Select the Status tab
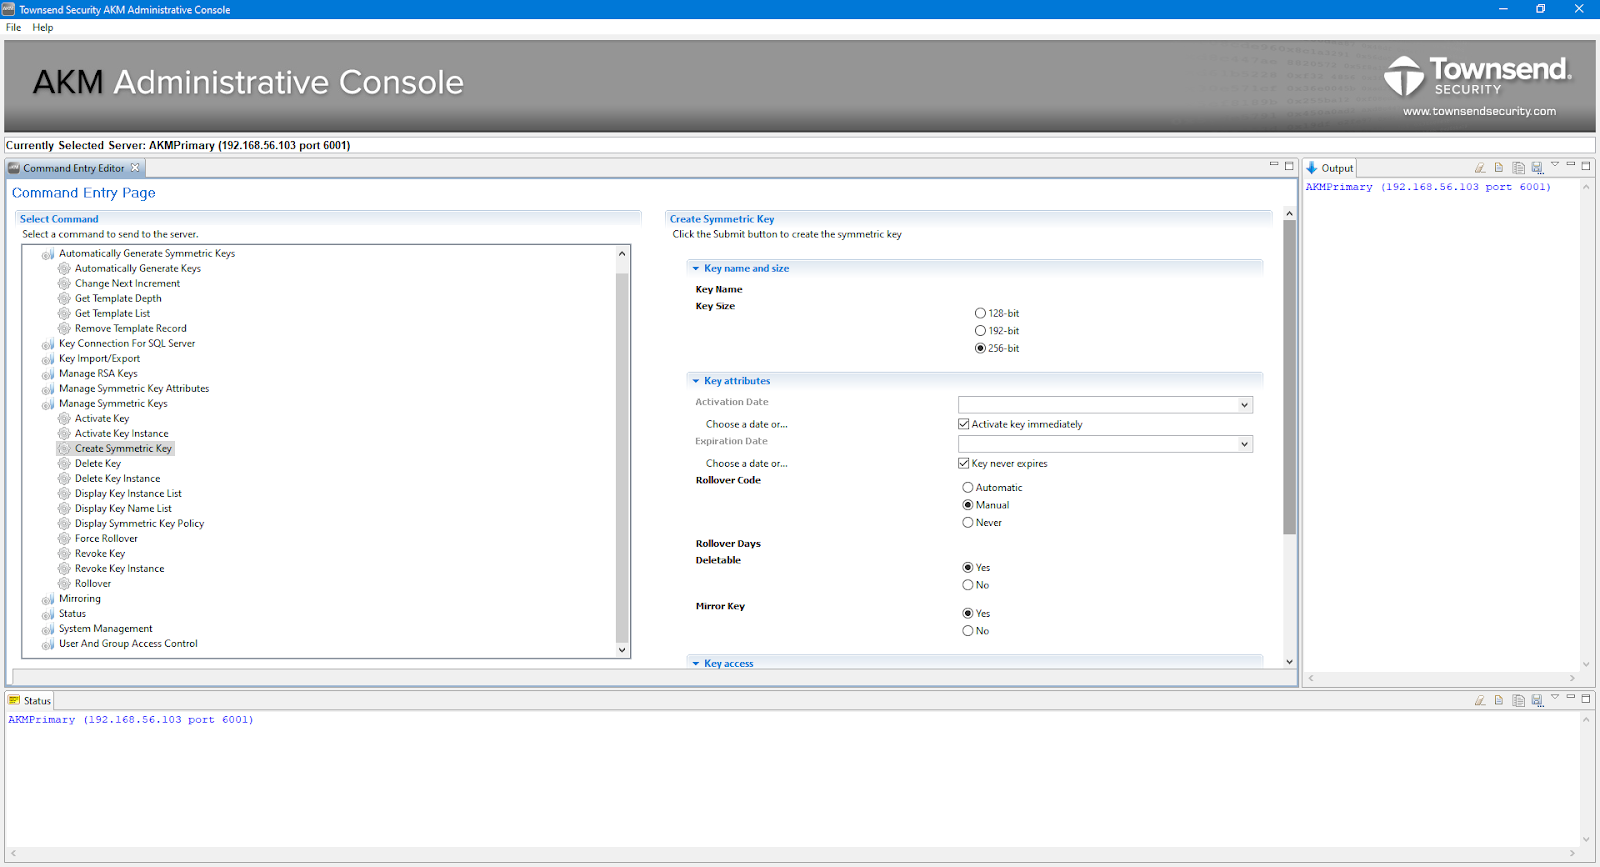Screen dimensions: 1600x867 click(x=30, y=700)
